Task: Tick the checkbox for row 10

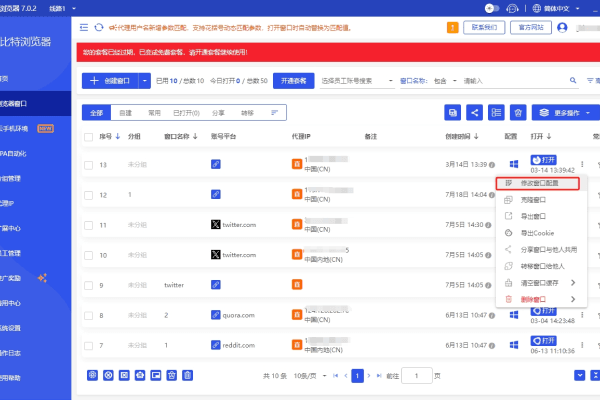Action: click(88, 255)
